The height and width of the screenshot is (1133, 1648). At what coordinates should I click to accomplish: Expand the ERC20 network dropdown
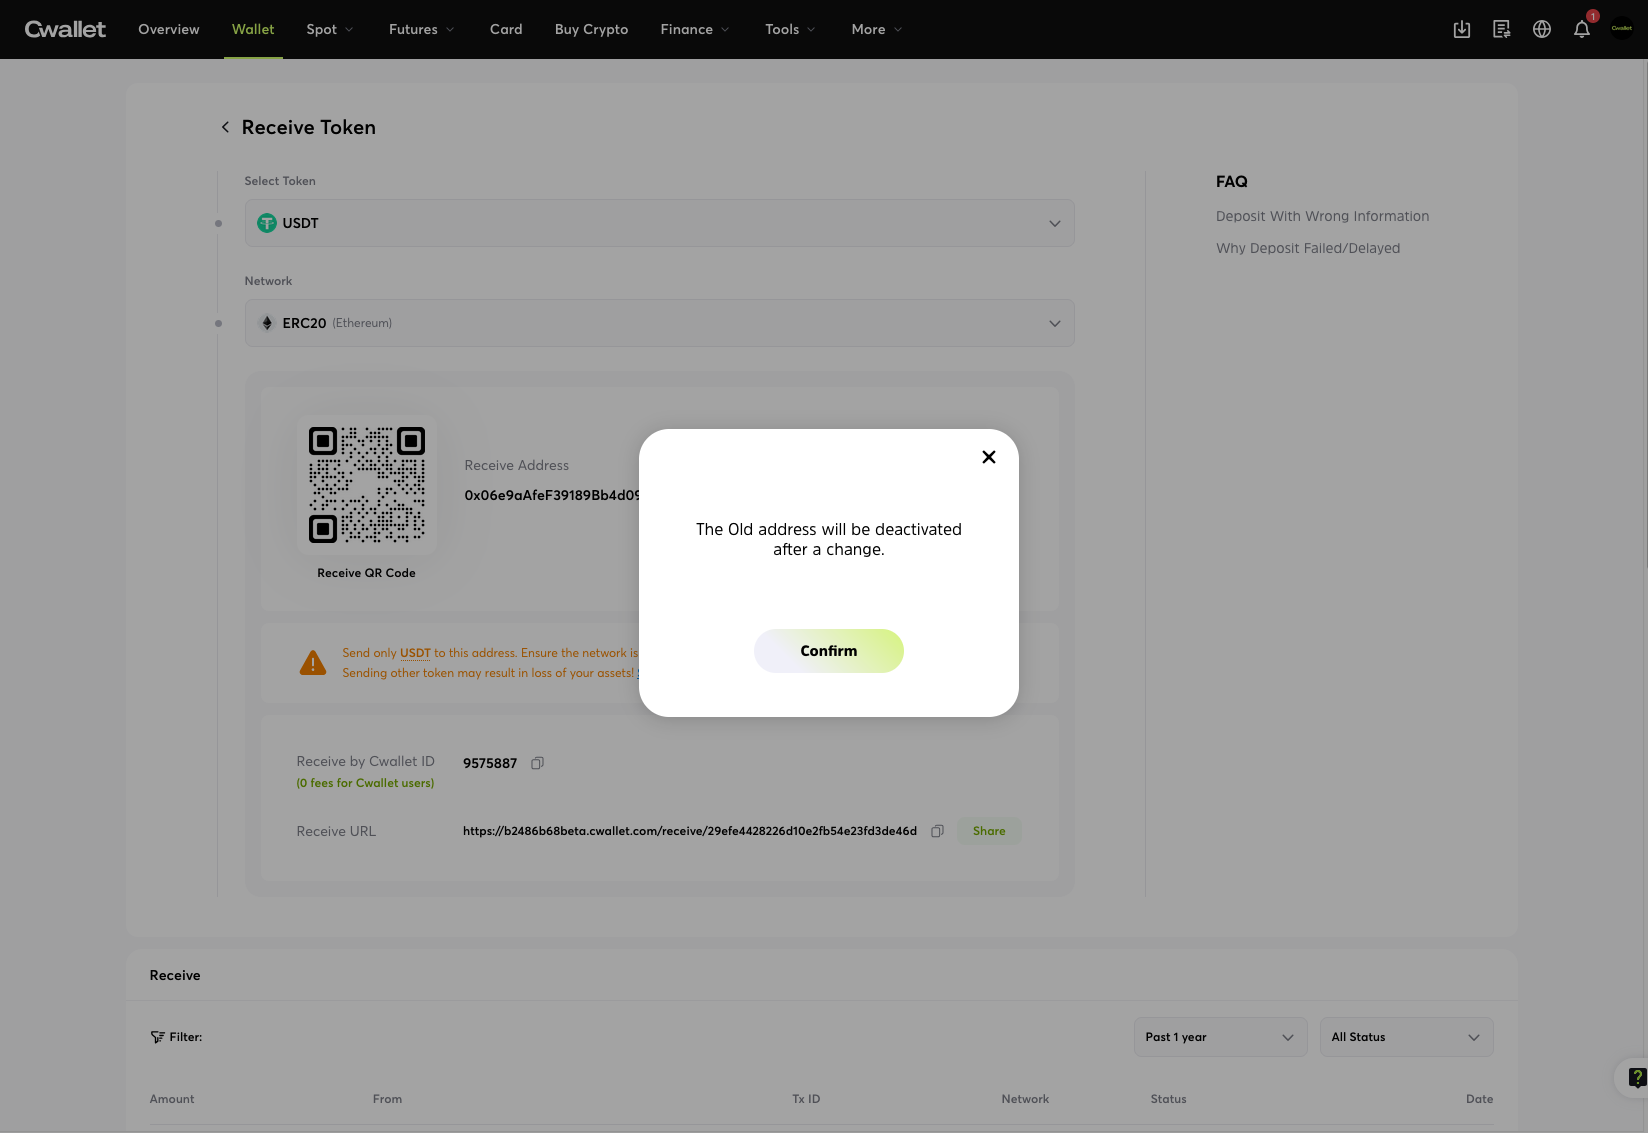(x=659, y=323)
